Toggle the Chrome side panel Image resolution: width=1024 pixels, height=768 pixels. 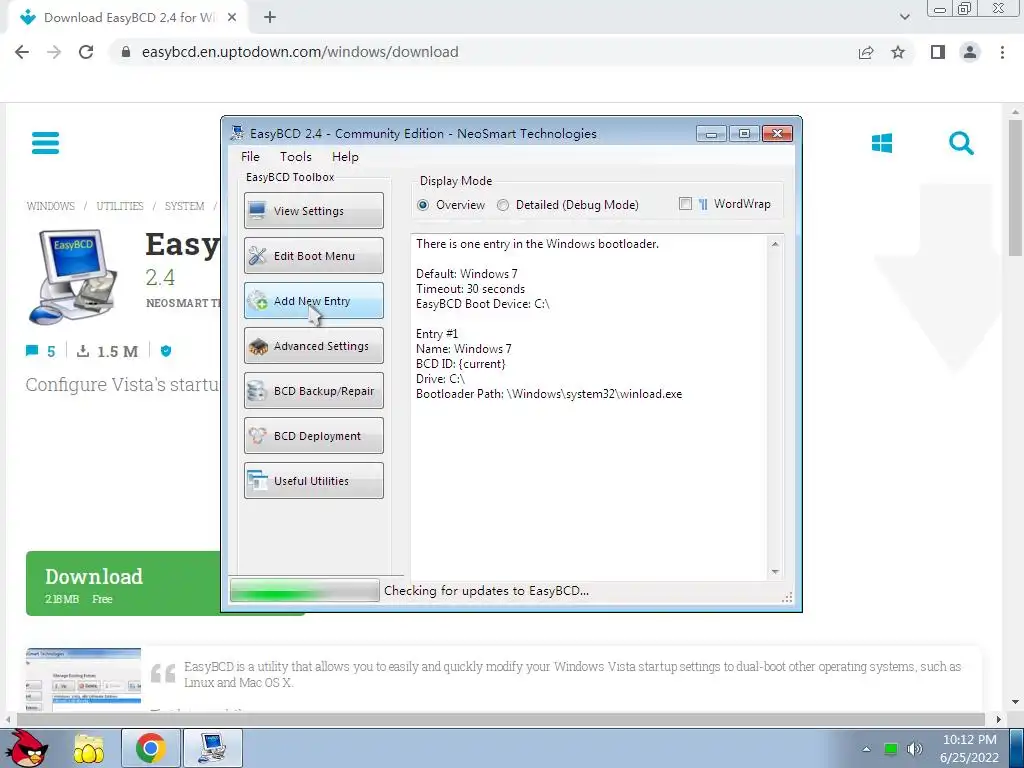click(x=938, y=52)
